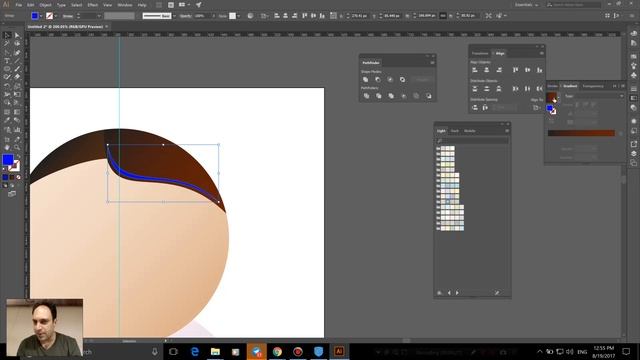
Task: Select the Type tool
Action: (x=7, y=61)
